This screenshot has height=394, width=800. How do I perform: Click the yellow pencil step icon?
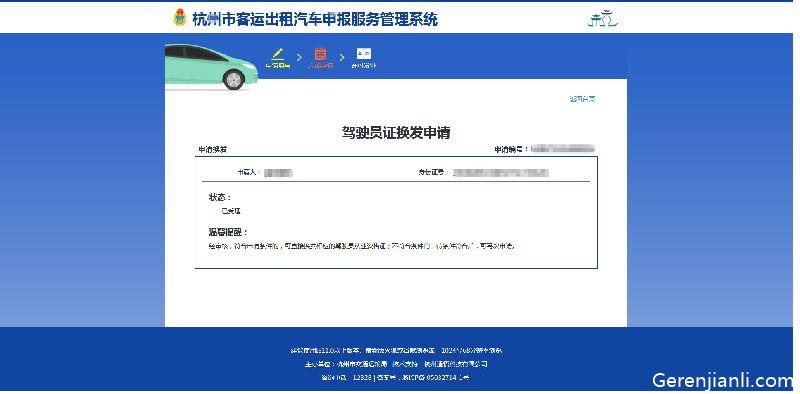278,54
